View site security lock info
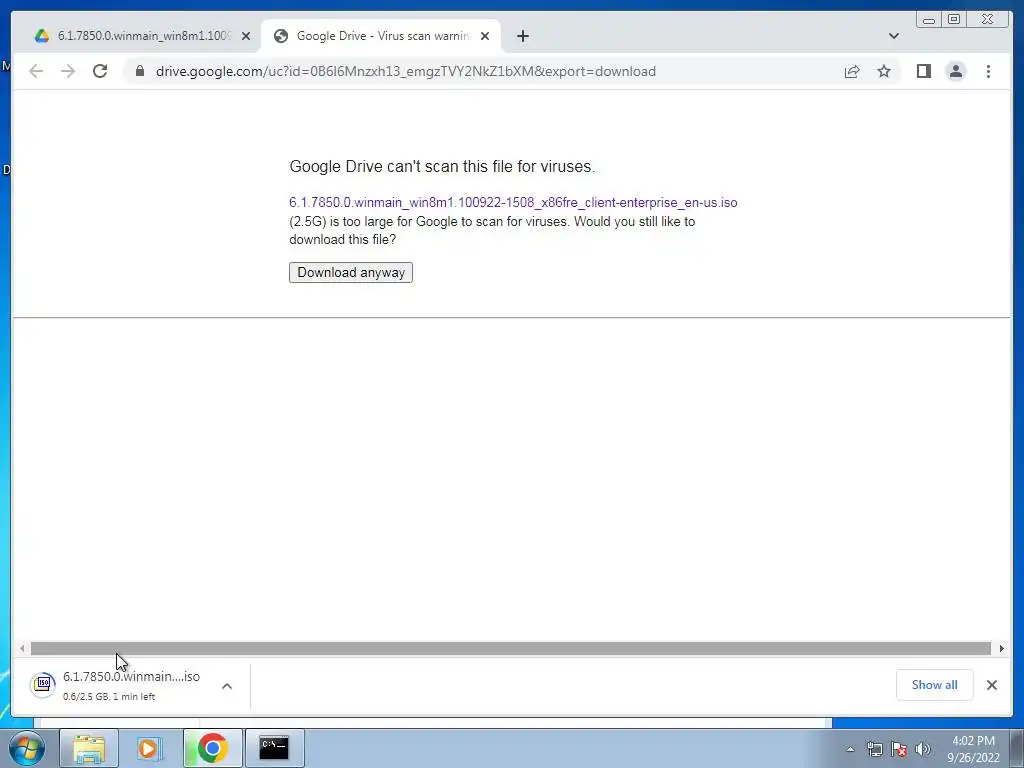Viewport: 1024px width, 768px height. click(x=140, y=71)
